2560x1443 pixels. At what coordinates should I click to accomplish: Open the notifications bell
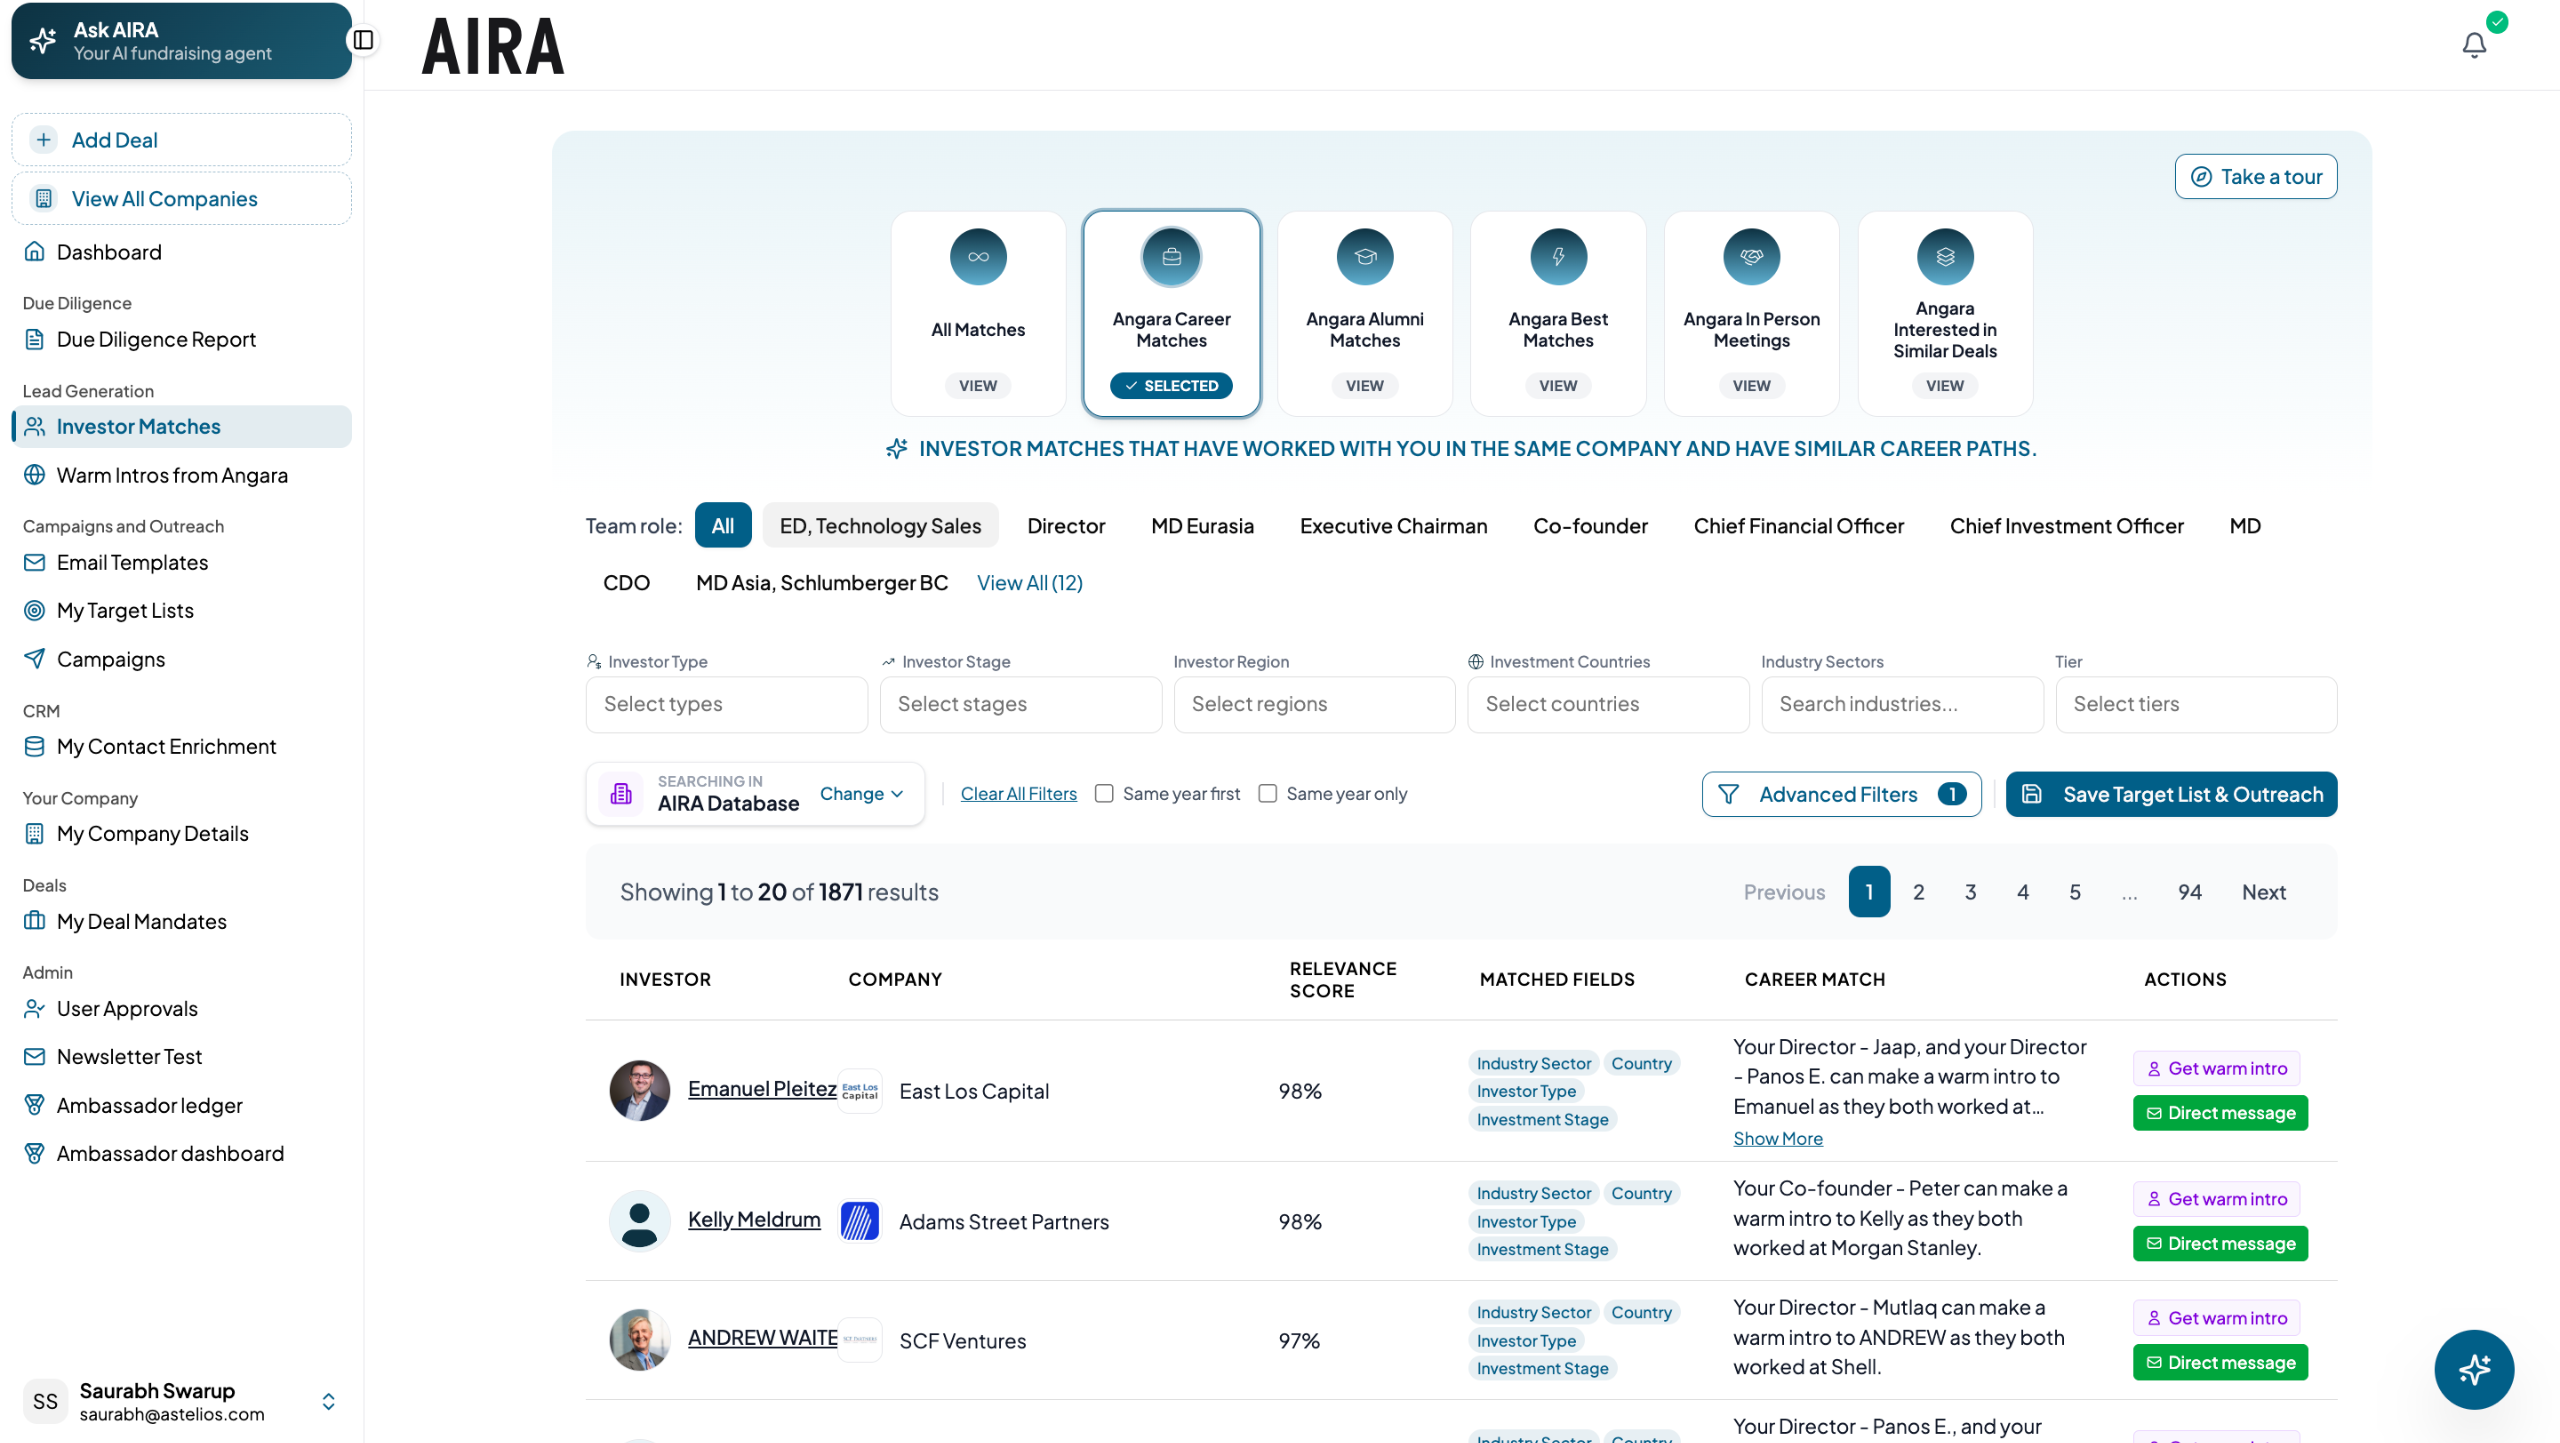tap(2474, 45)
